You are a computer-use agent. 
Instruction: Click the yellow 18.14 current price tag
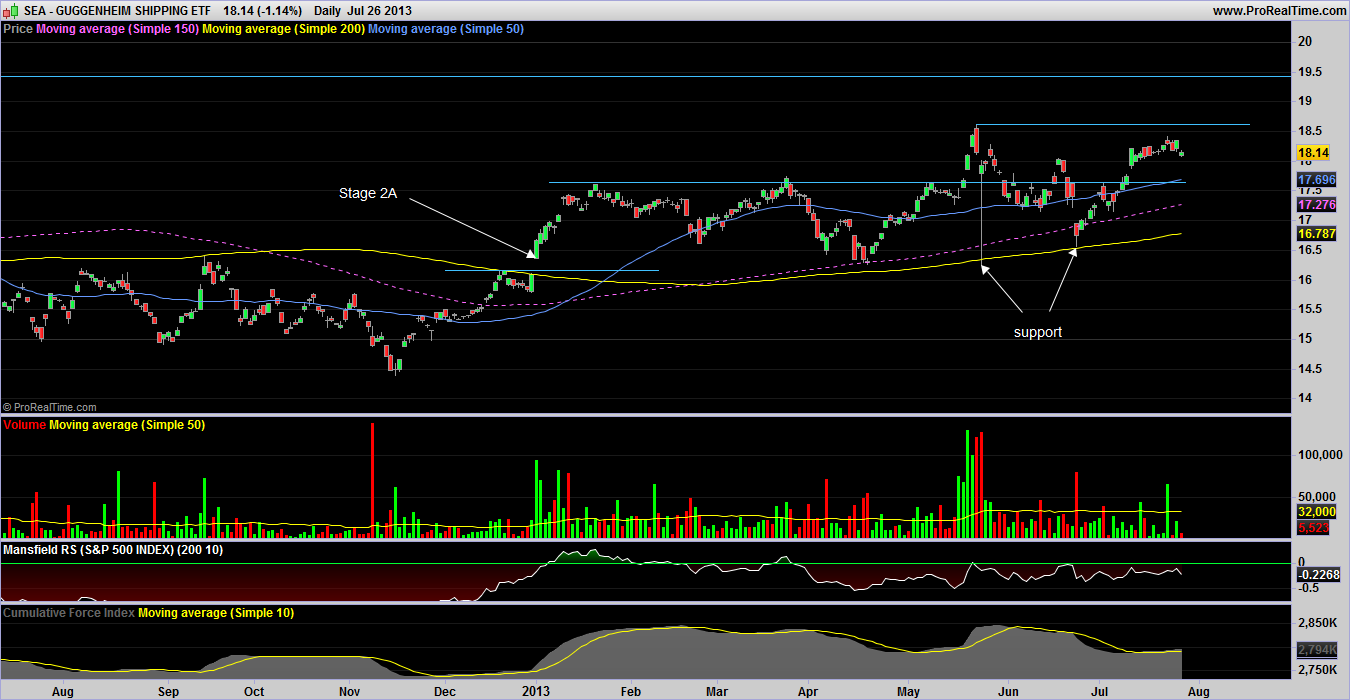click(1312, 154)
